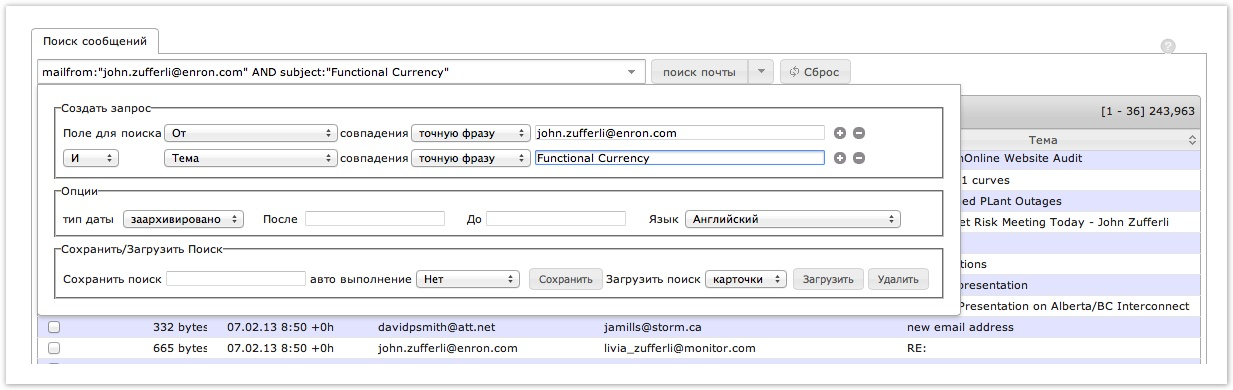
Task: Click the Сброс button
Action: point(815,72)
